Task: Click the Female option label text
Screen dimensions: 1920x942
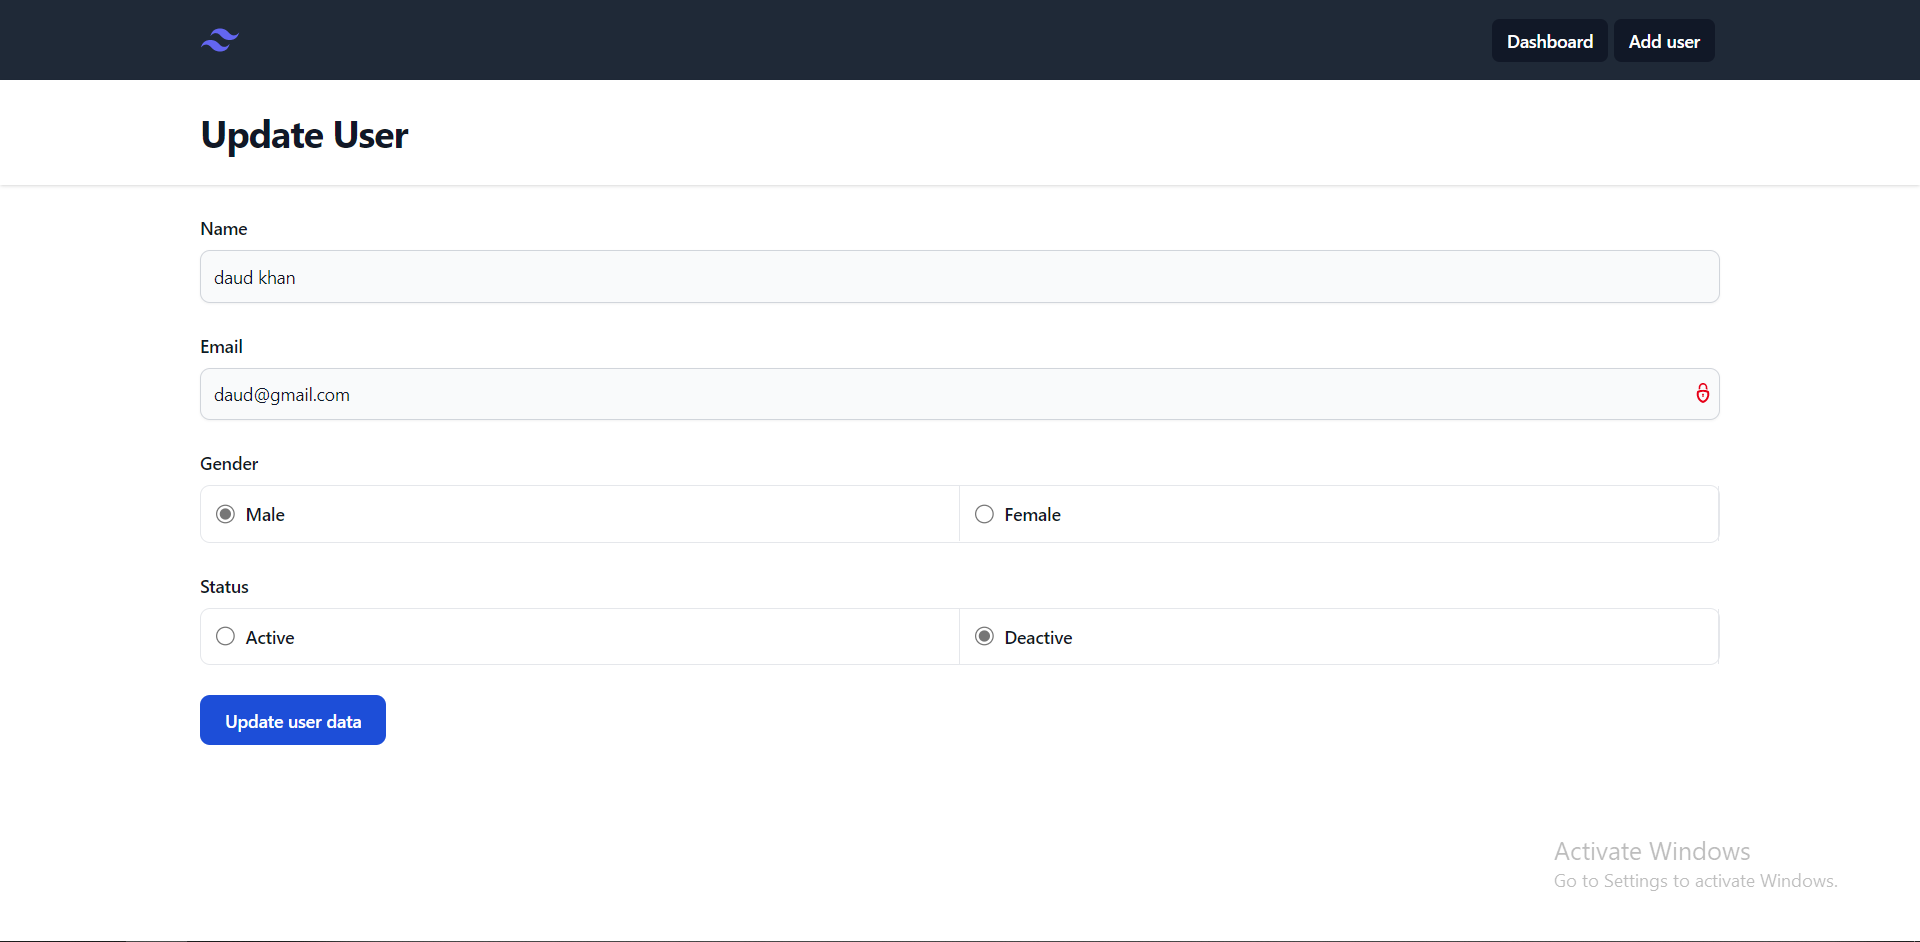Action: 1034,514
